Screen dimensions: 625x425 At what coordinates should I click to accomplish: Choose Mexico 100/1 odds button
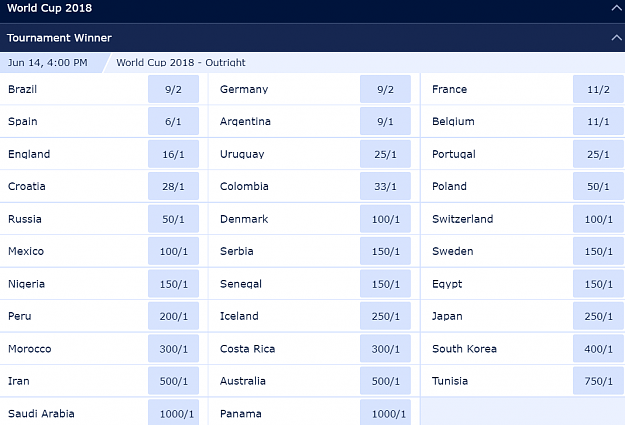point(173,251)
